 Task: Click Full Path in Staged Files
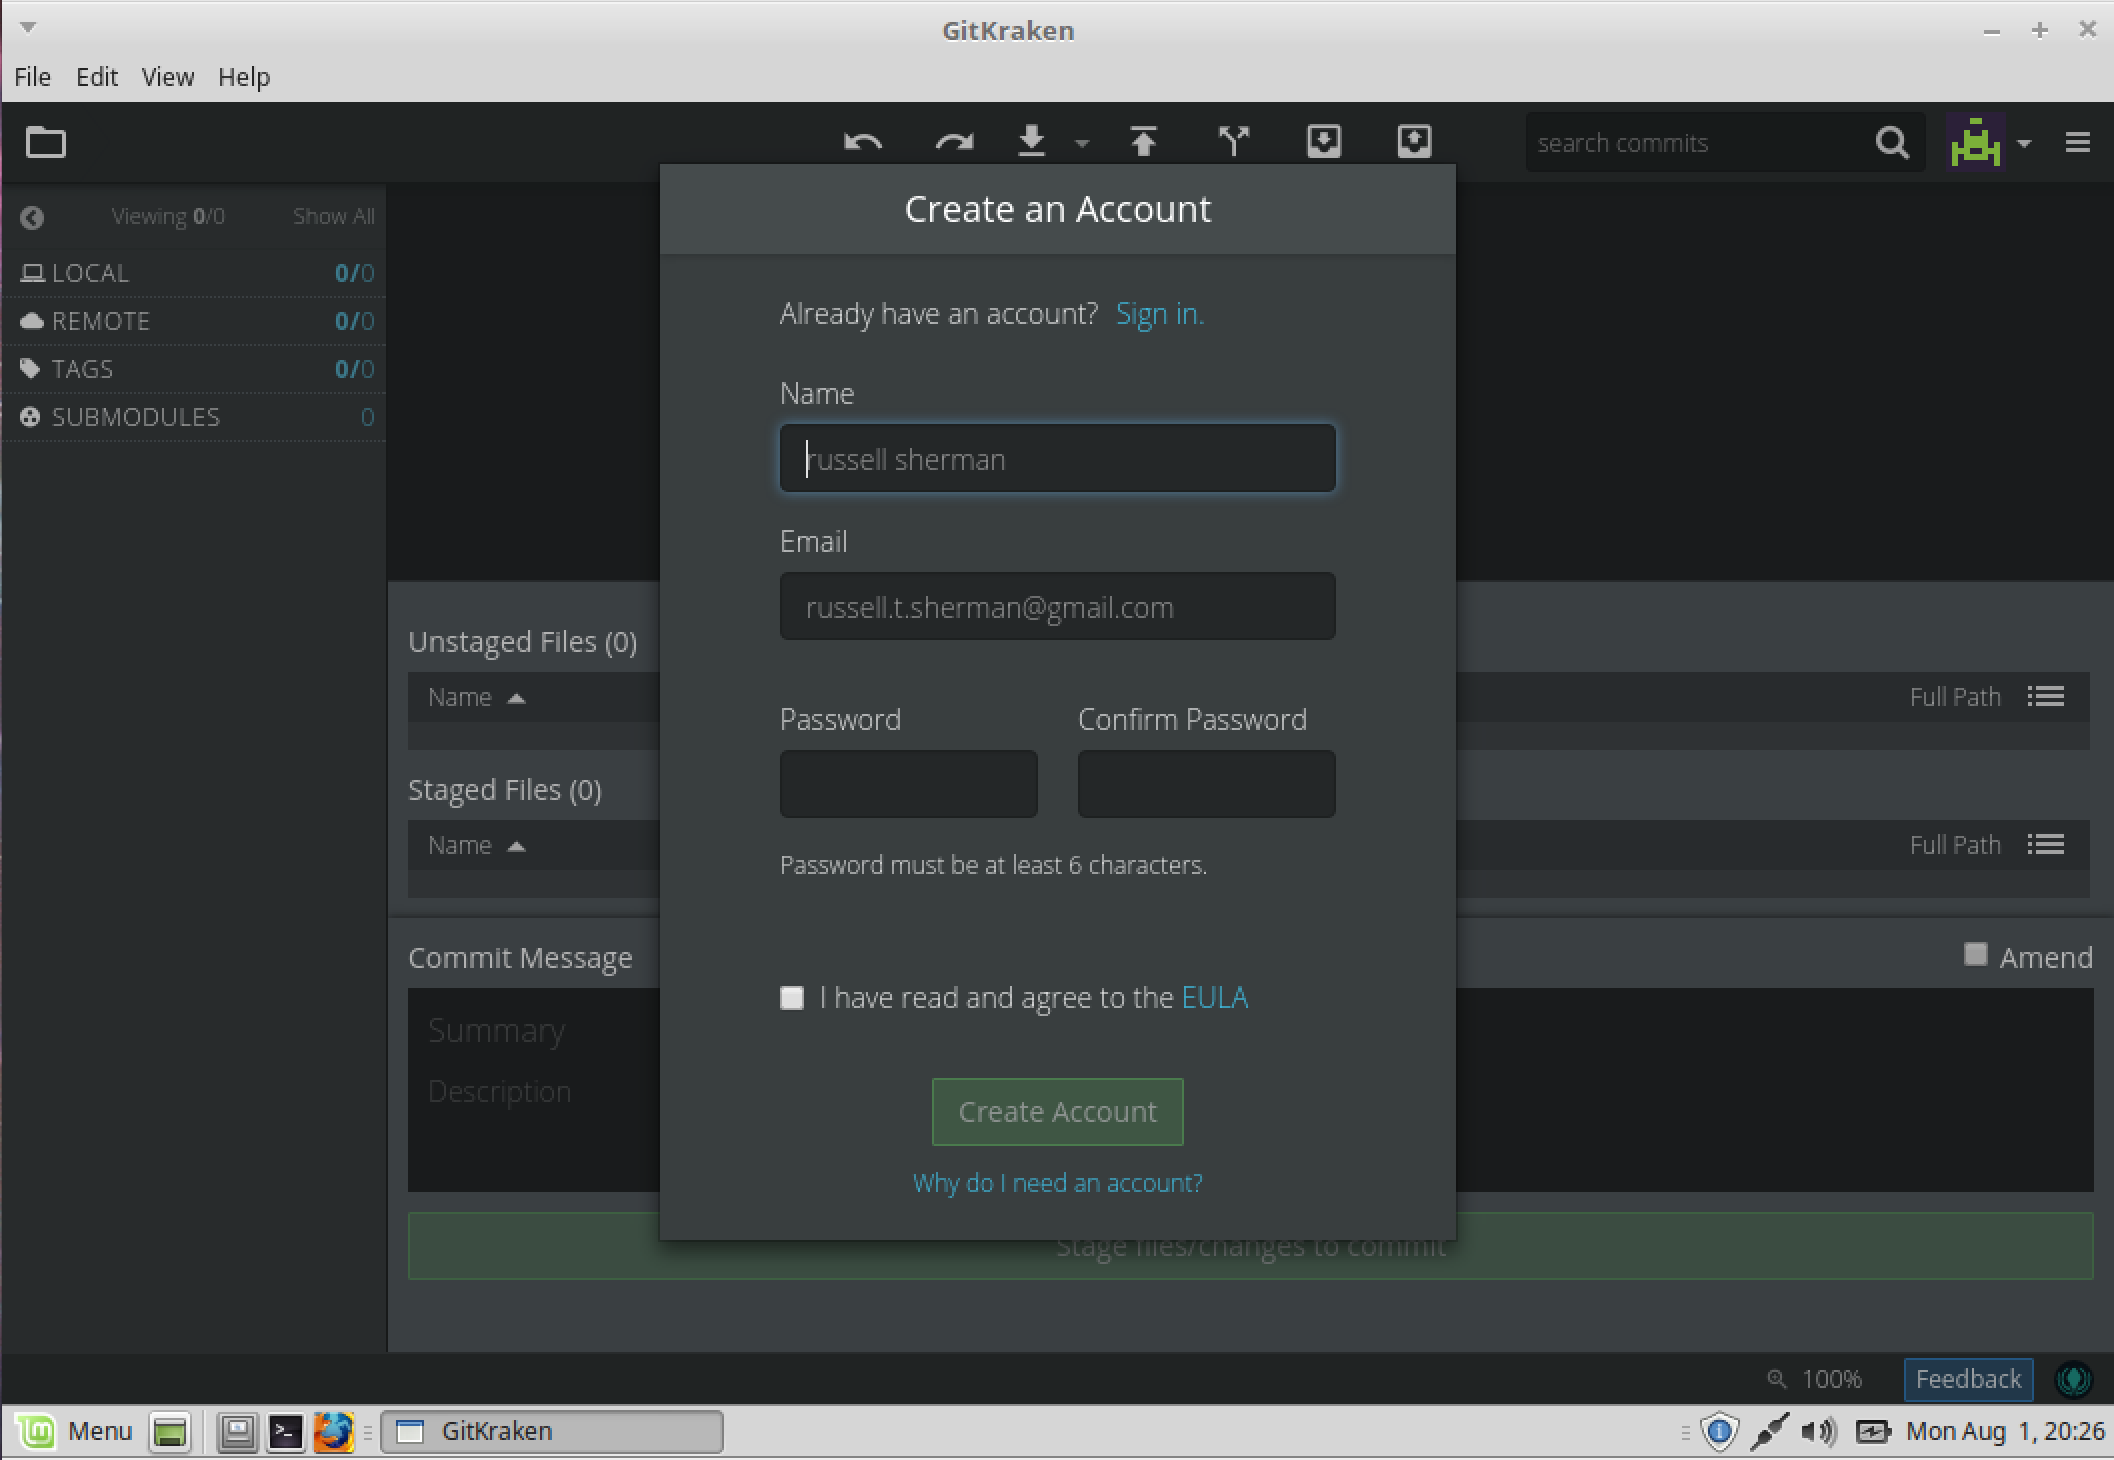1955,845
